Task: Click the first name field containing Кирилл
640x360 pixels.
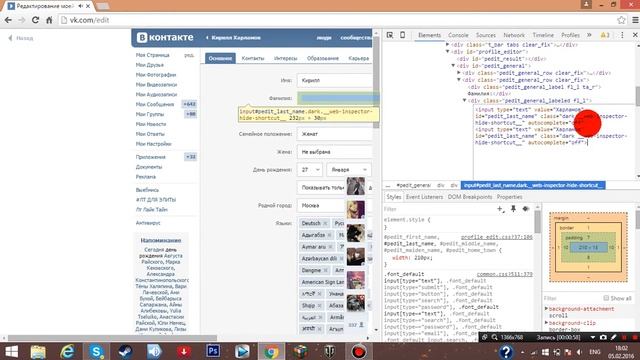Action: coord(335,80)
